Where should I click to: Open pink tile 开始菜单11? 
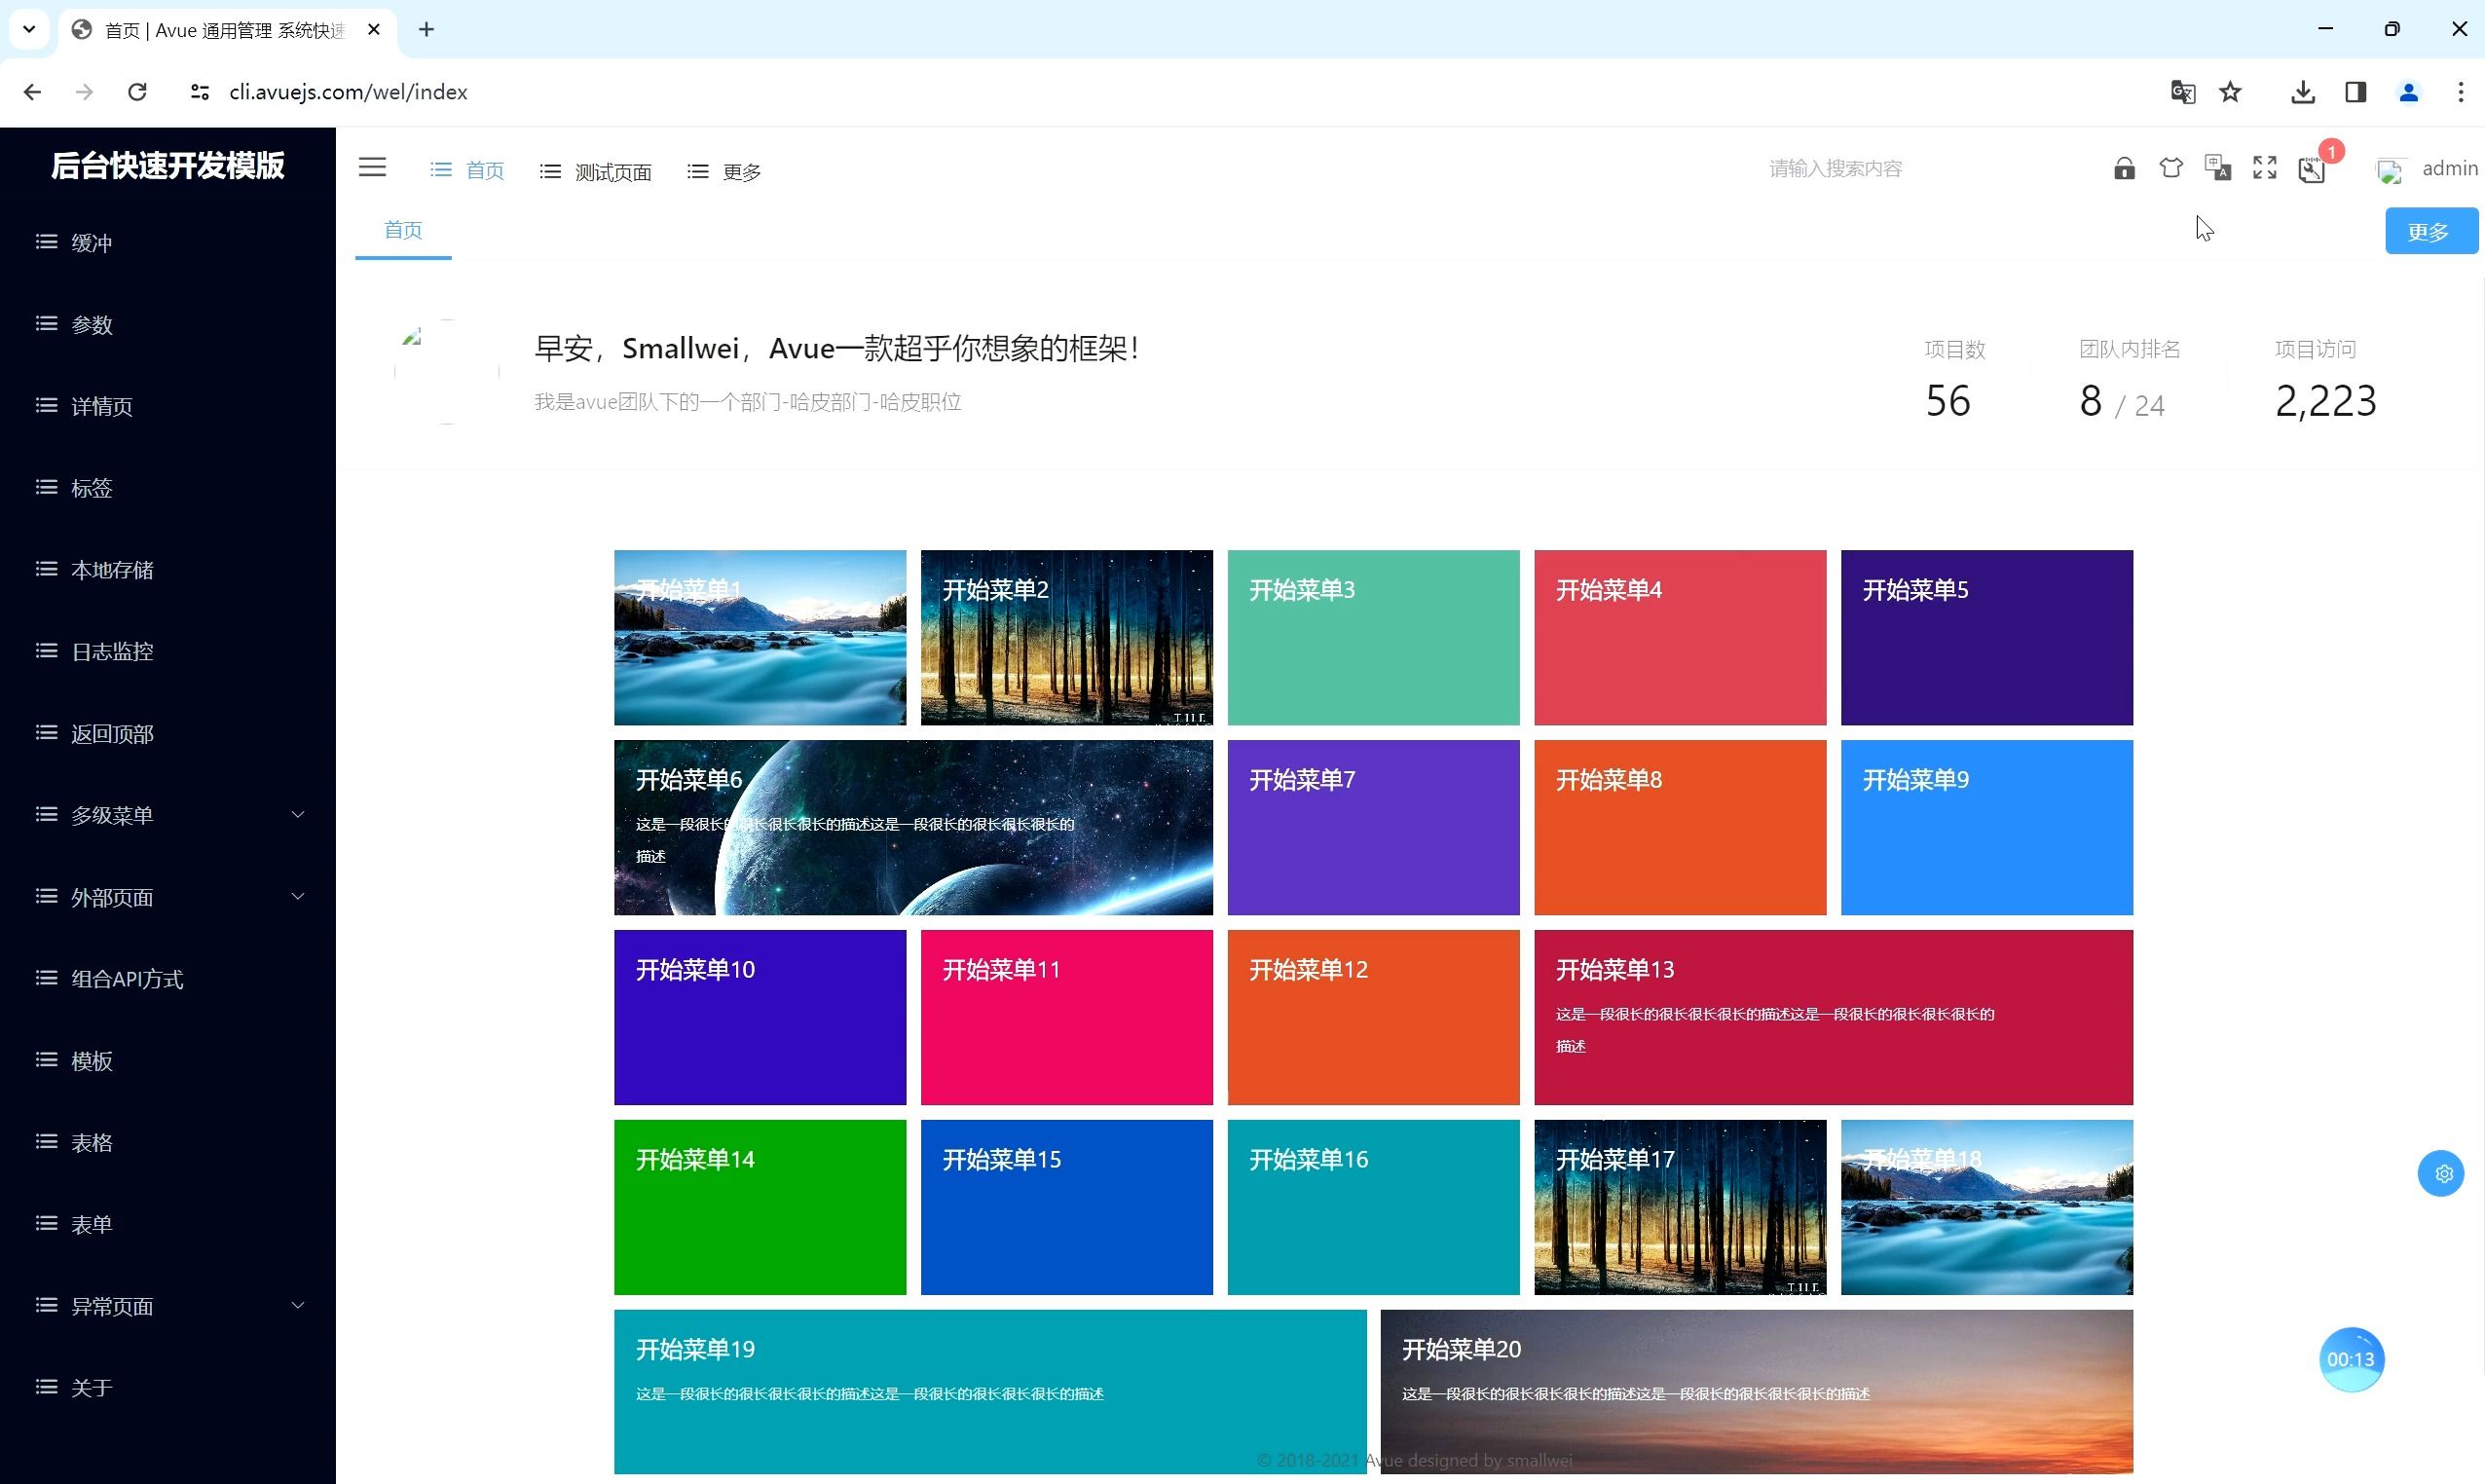click(1066, 1017)
